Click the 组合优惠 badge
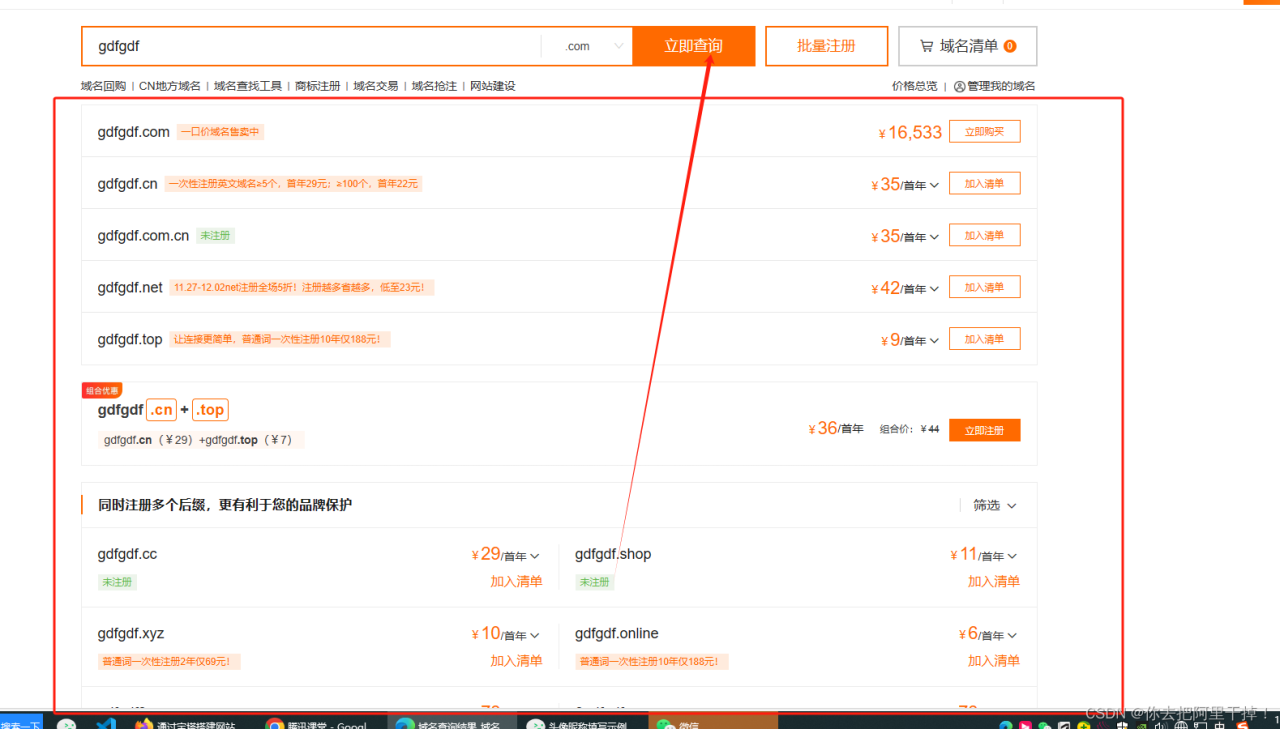Image resolution: width=1280 pixels, height=729 pixels. (102, 391)
